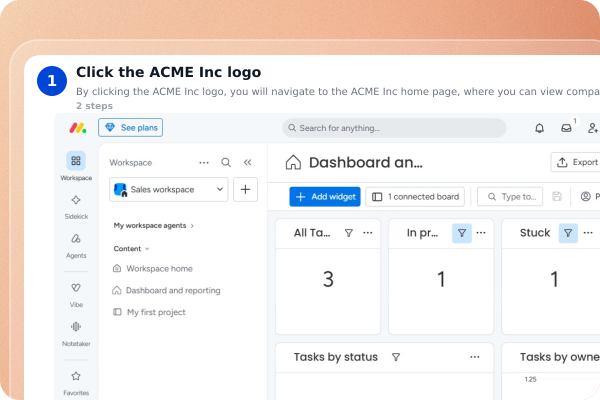This screenshot has width=600, height=400.
Task: Click the Export button
Action: pos(576,162)
